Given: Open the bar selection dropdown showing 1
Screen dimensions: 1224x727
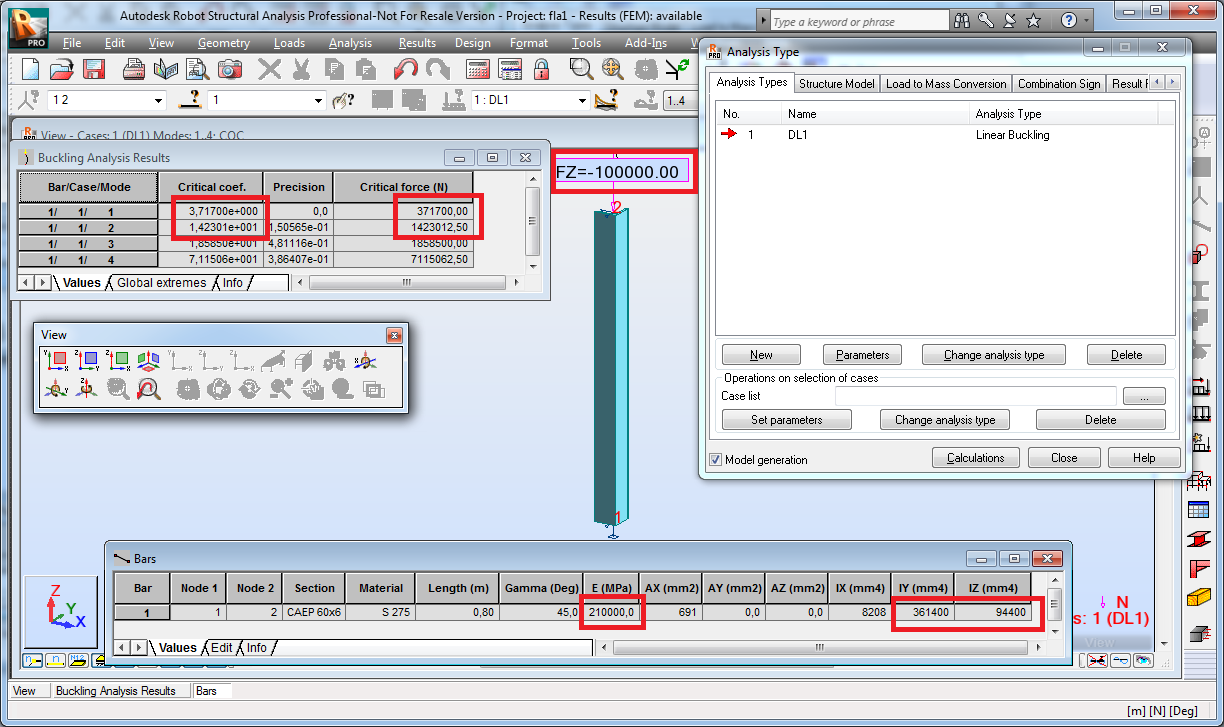Looking at the screenshot, I should 319,101.
